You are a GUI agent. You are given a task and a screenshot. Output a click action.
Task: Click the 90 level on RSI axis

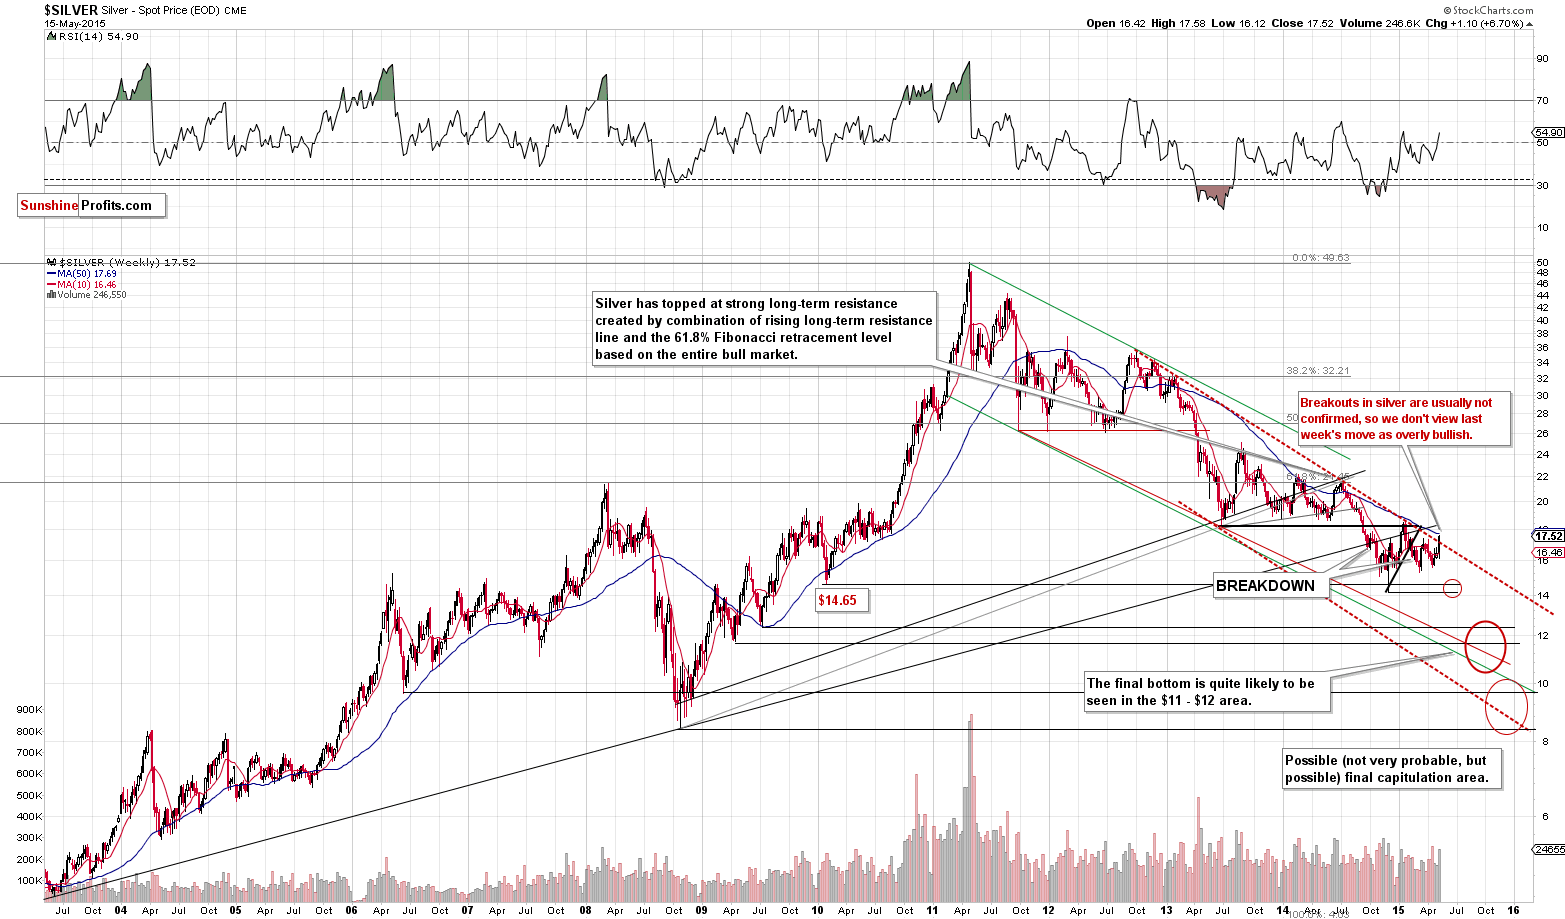[1542, 58]
